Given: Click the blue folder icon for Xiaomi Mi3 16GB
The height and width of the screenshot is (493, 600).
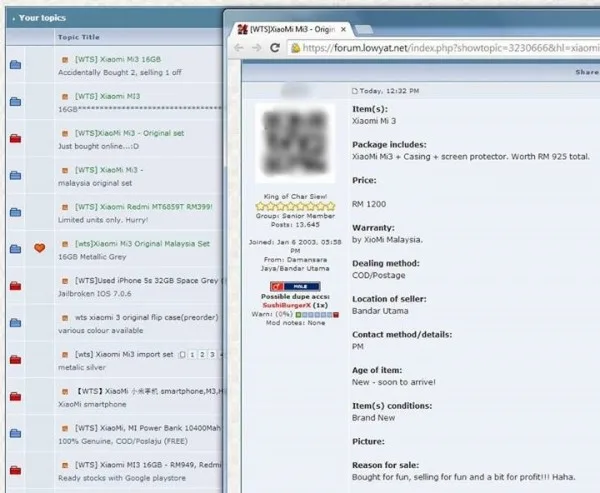Looking at the screenshot, I should [x=15, y=65].
